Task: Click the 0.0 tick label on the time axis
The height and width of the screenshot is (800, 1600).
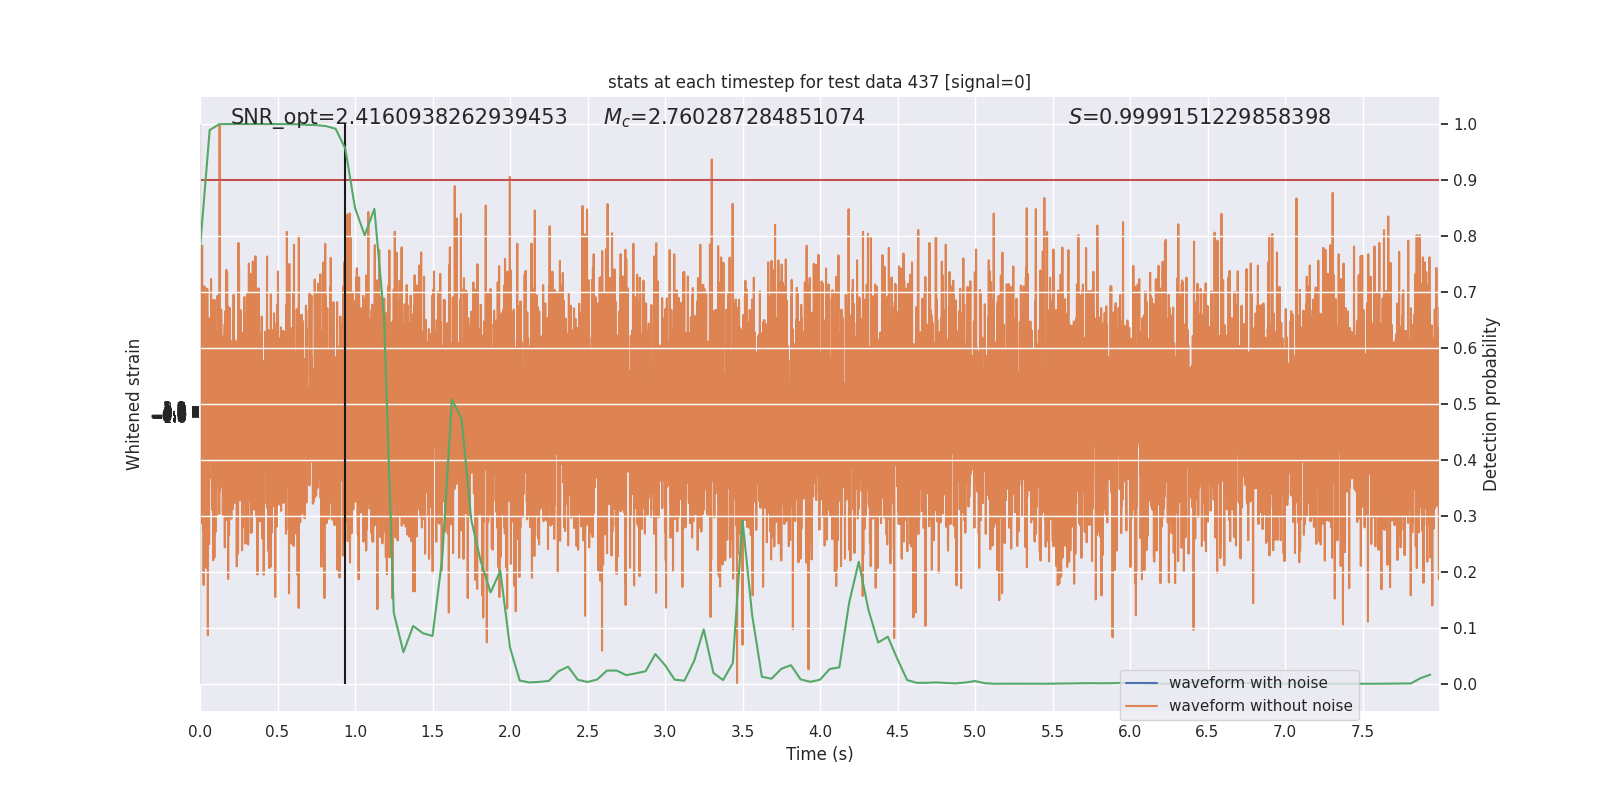Action: pyautogui.click(x=200, y=732)
